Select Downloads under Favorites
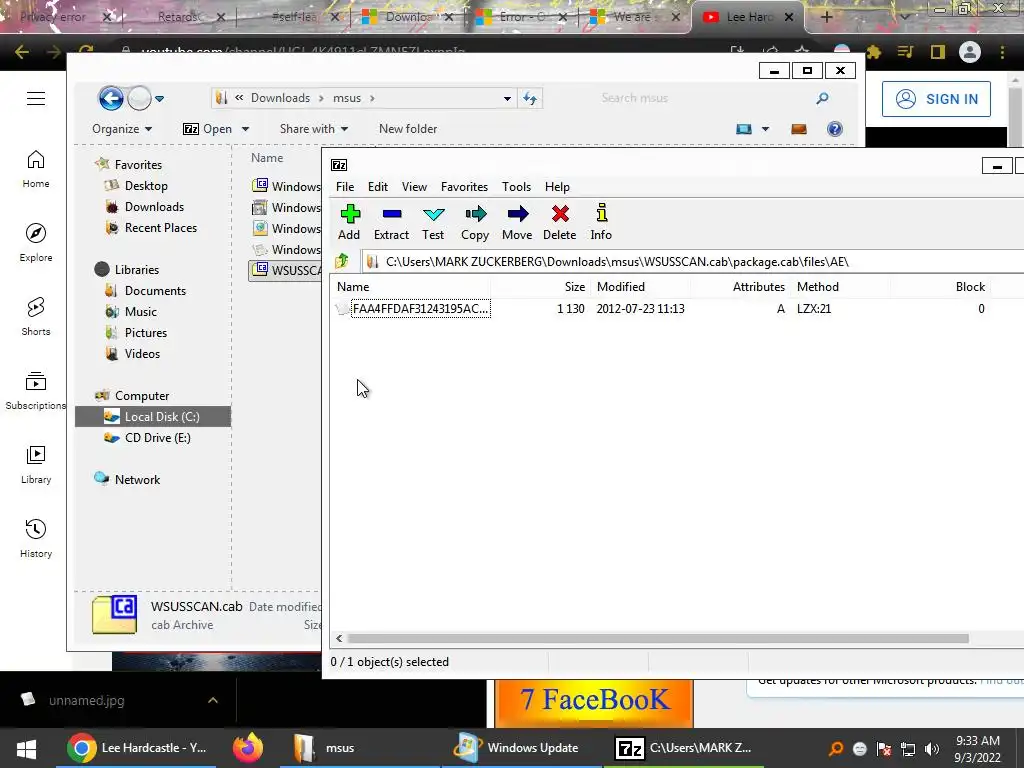This screenshot has height=768, width=1024. [154, 207]
